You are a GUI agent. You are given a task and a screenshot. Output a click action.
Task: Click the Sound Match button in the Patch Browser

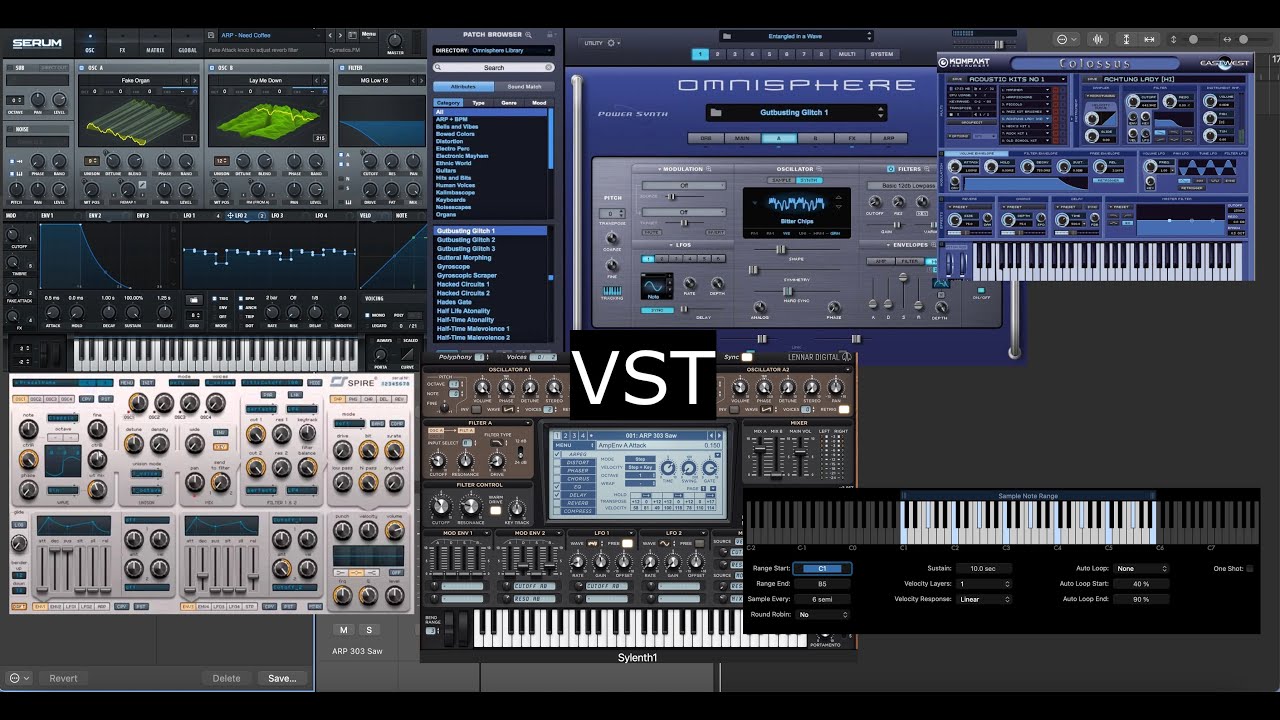(x=525, y=87)
